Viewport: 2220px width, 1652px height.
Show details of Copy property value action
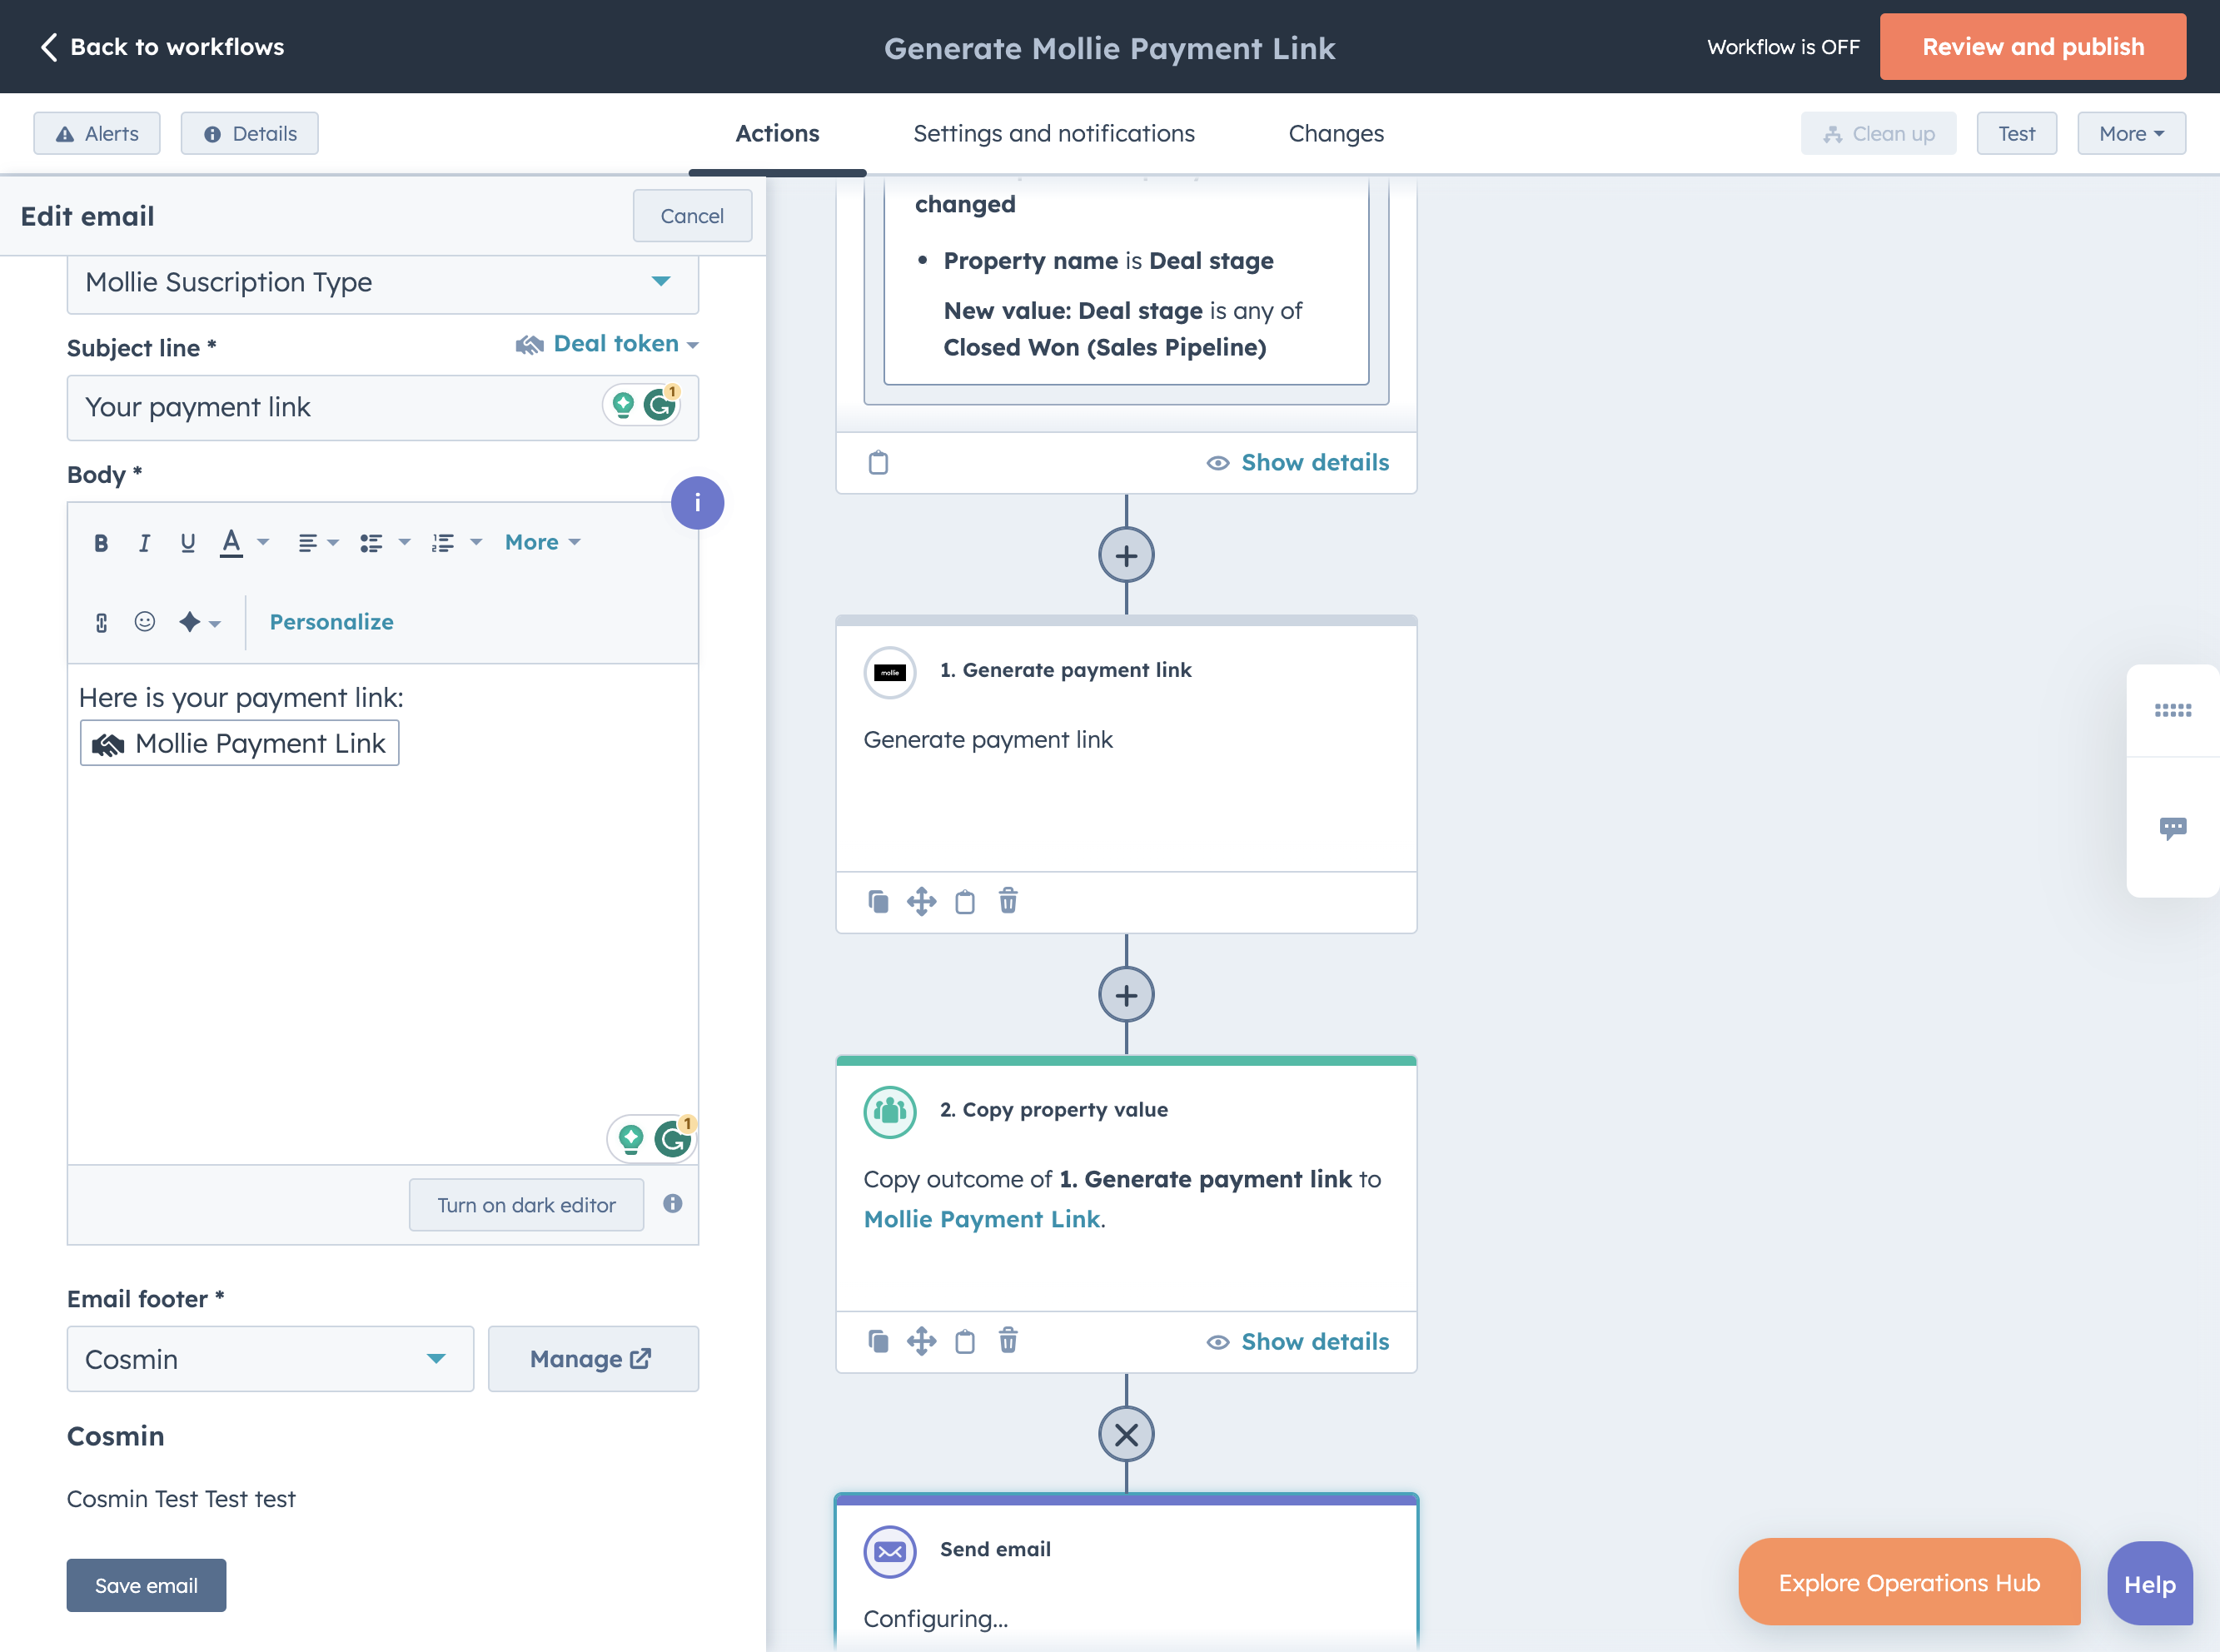tap(1298, 1342)
